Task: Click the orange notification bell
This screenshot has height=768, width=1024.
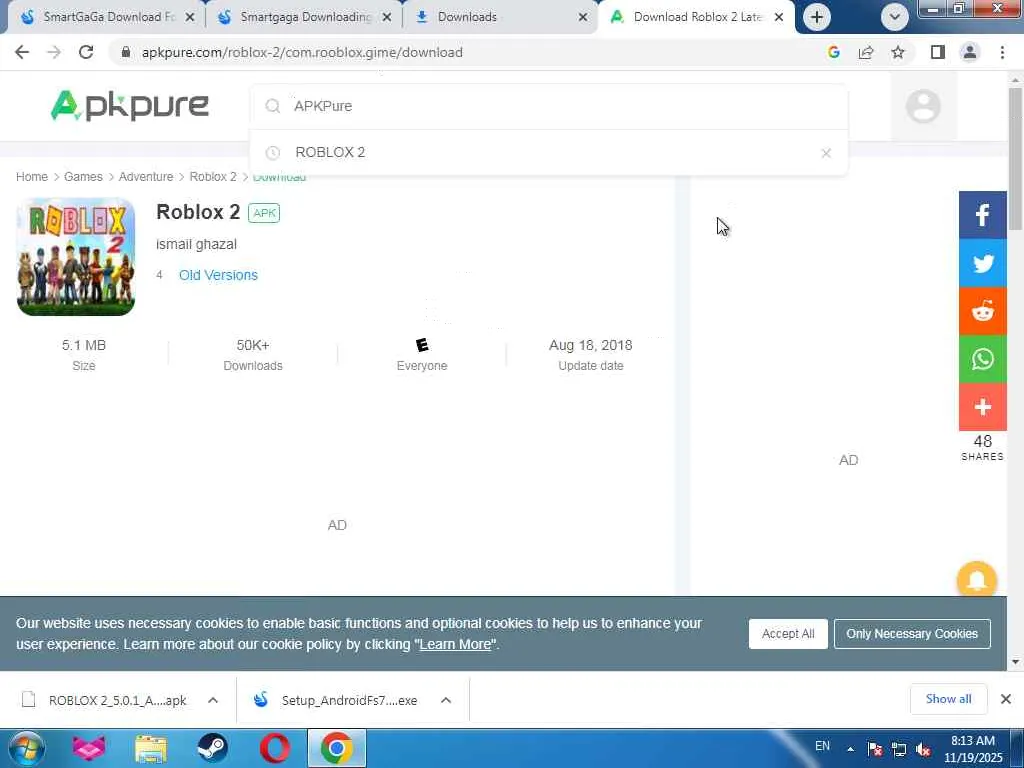Action: 976,579
